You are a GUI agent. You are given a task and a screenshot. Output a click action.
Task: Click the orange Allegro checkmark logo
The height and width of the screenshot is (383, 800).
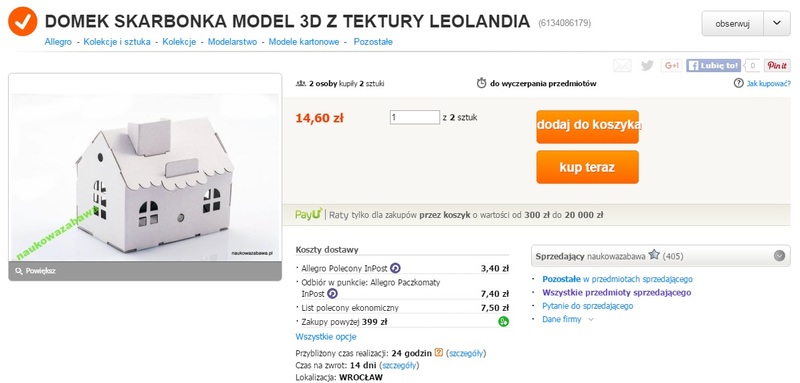(x=22, y=21)
